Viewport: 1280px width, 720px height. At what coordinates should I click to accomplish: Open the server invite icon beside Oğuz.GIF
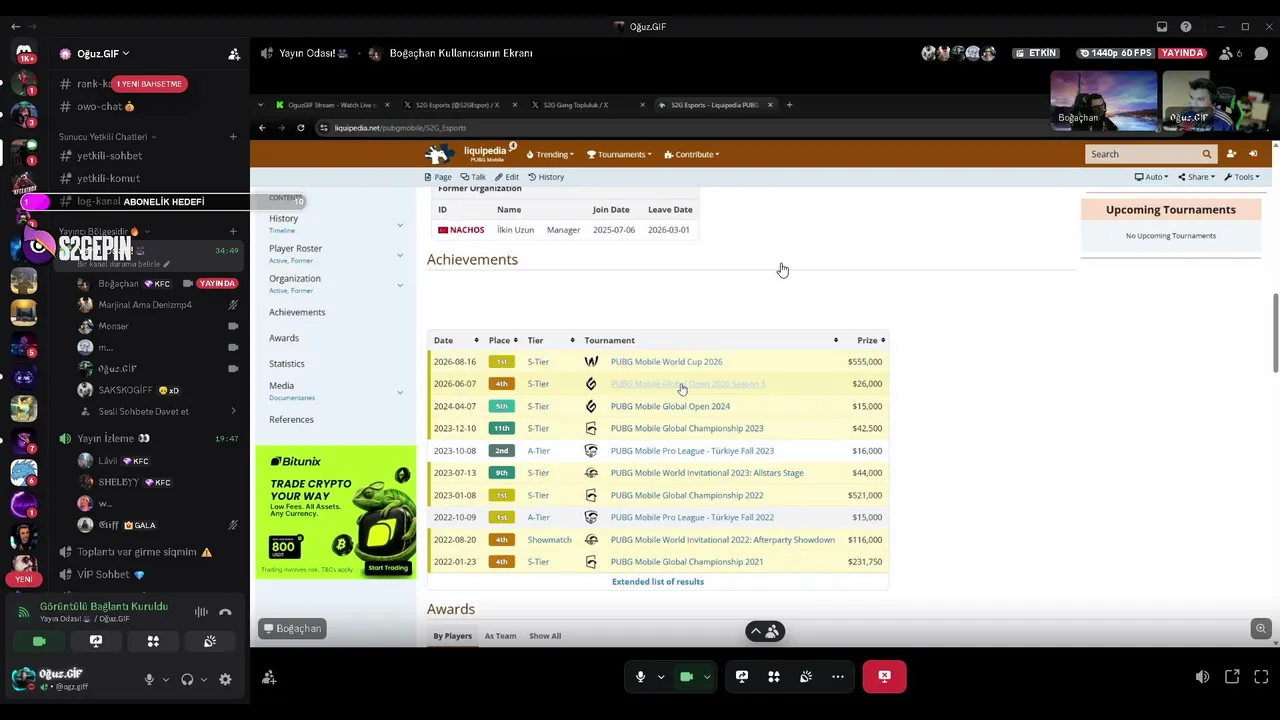(234, 54)
